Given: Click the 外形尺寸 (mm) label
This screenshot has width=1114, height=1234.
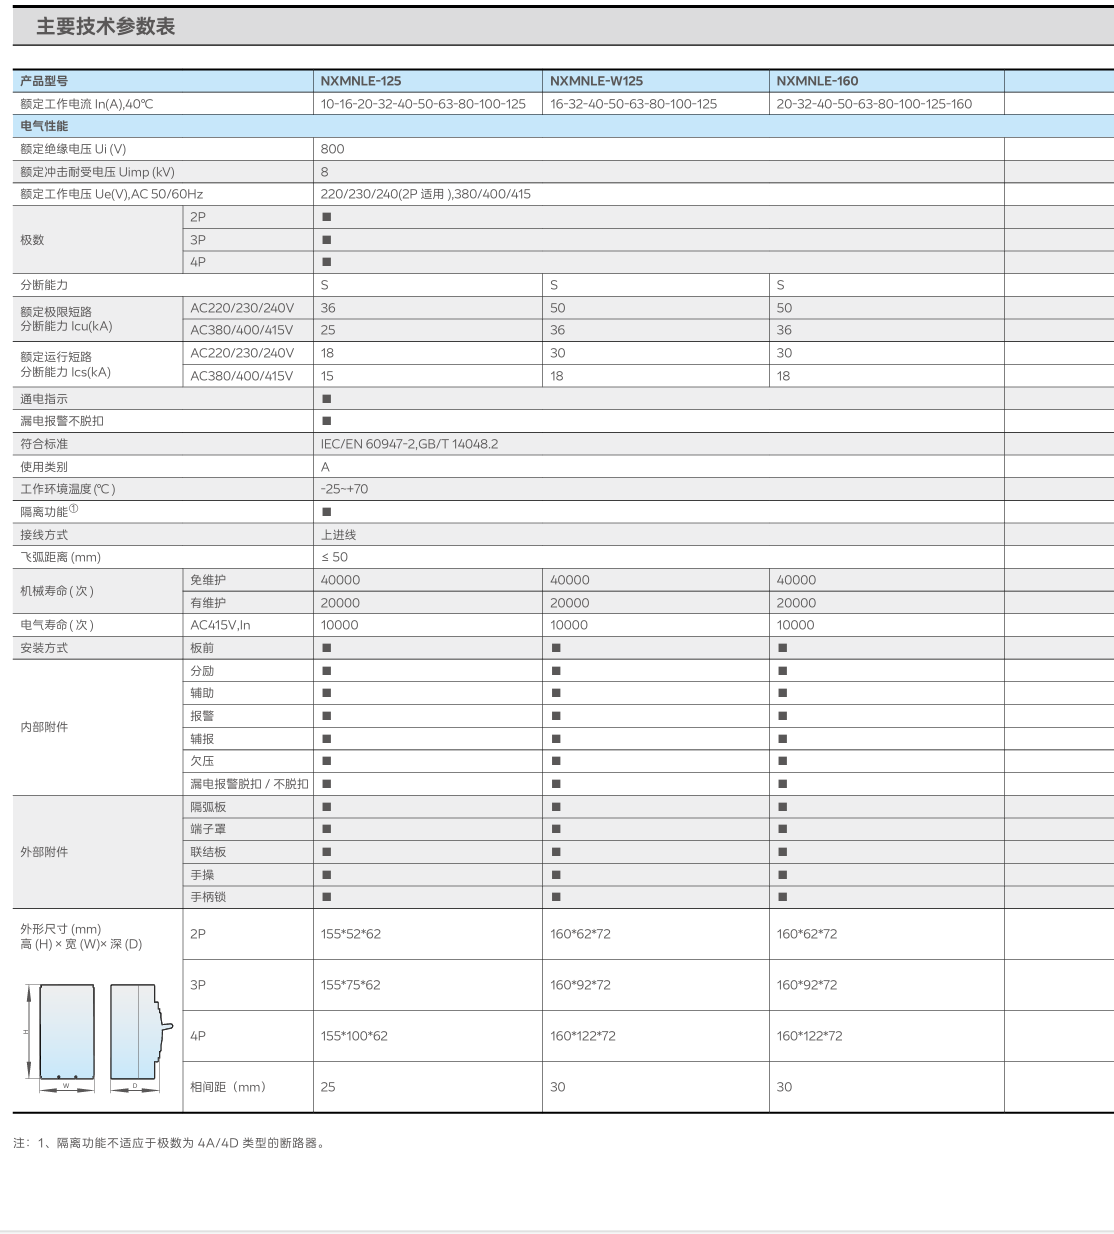Looking at the screenshot, I should (60, 929).
